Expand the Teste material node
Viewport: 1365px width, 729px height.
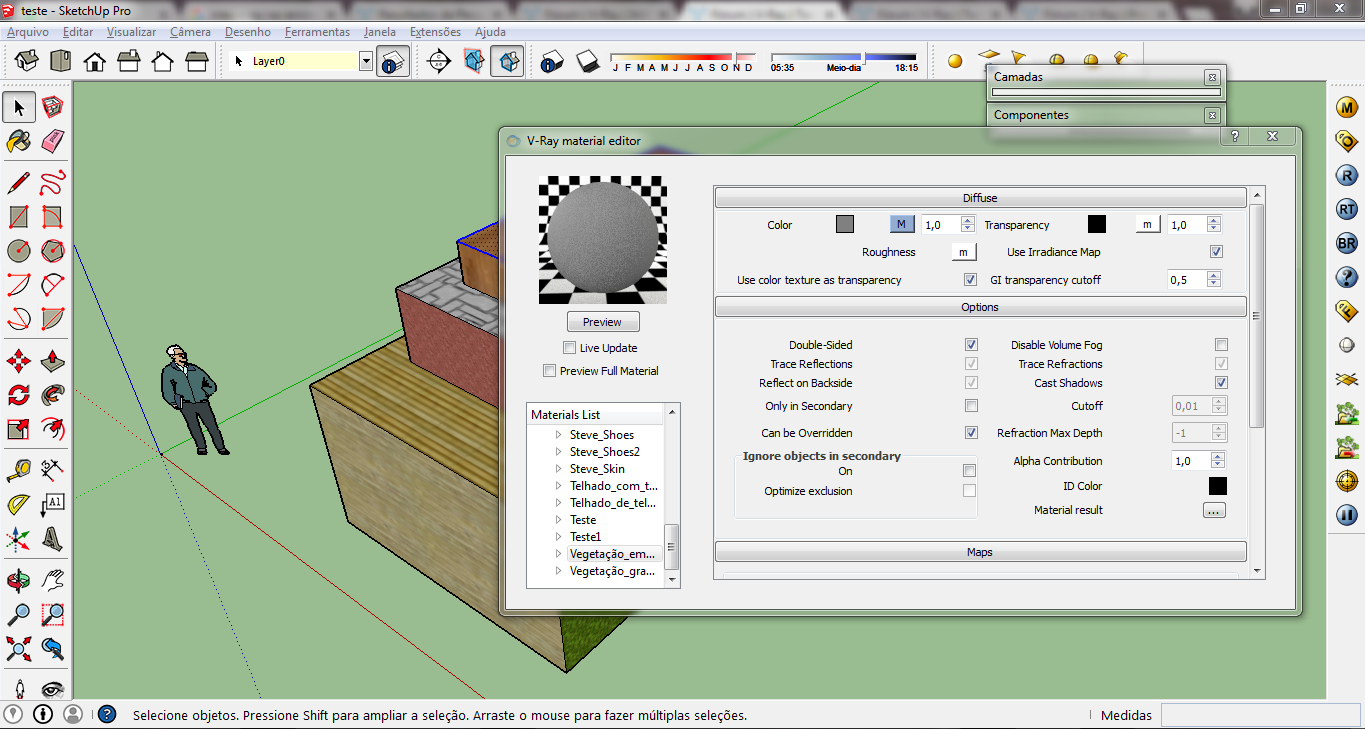coord(559,520)
